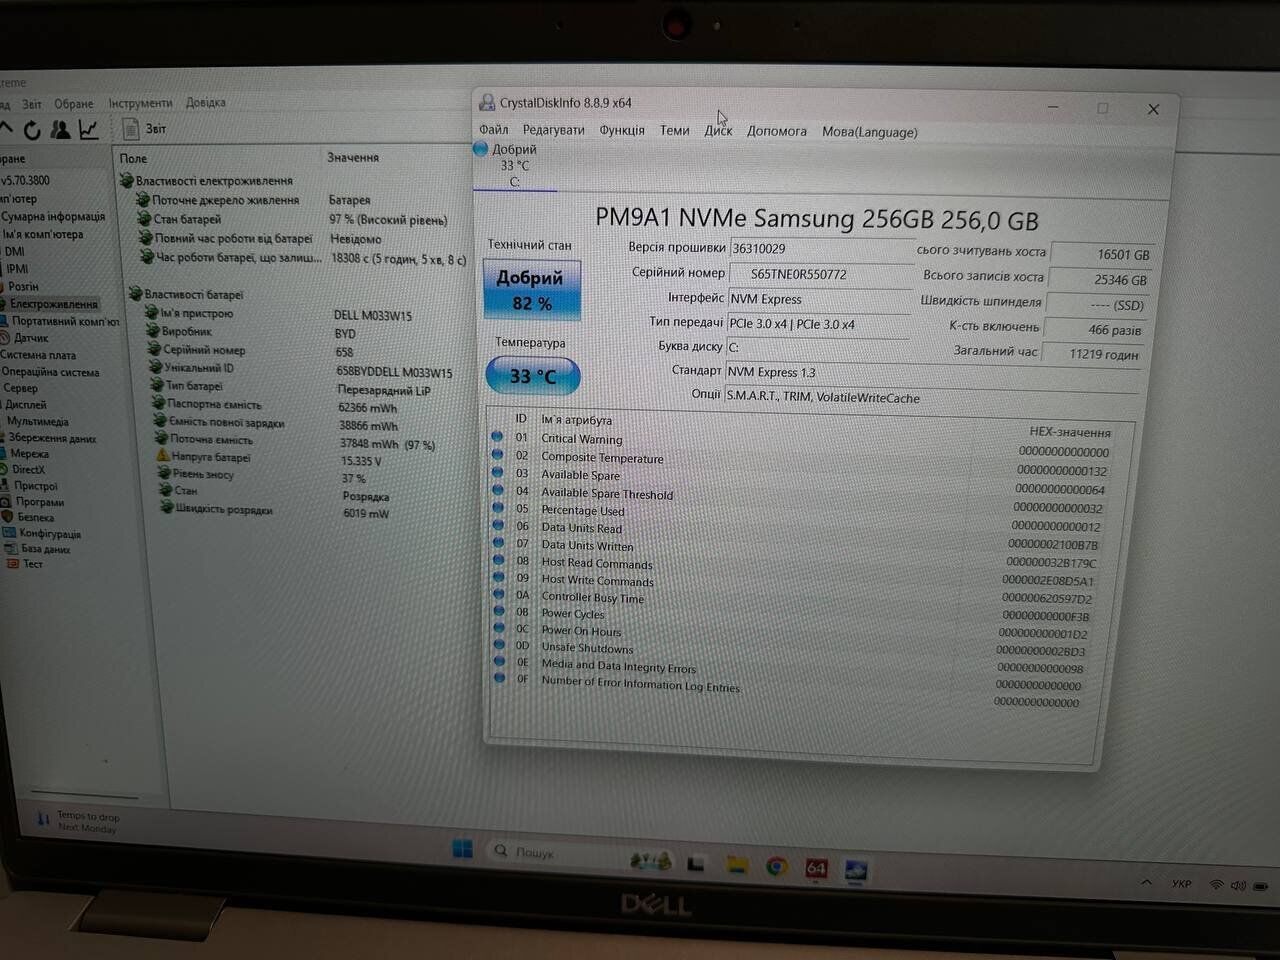Select Сумарна інформація in the tree

[53, 217]
